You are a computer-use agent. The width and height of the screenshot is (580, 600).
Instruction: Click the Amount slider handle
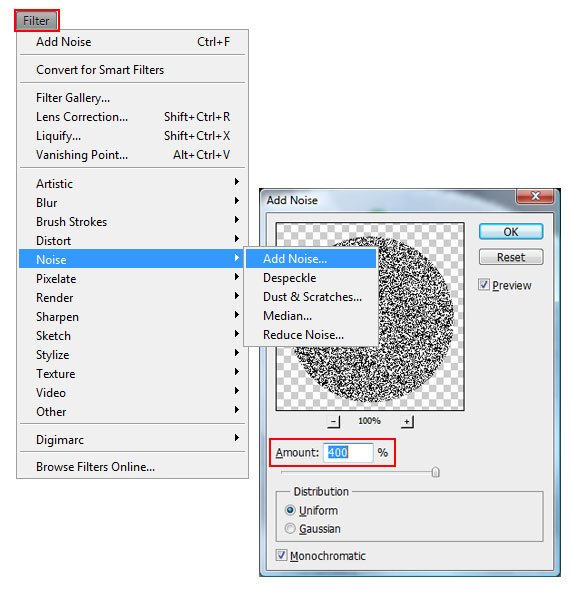(435, 473)
